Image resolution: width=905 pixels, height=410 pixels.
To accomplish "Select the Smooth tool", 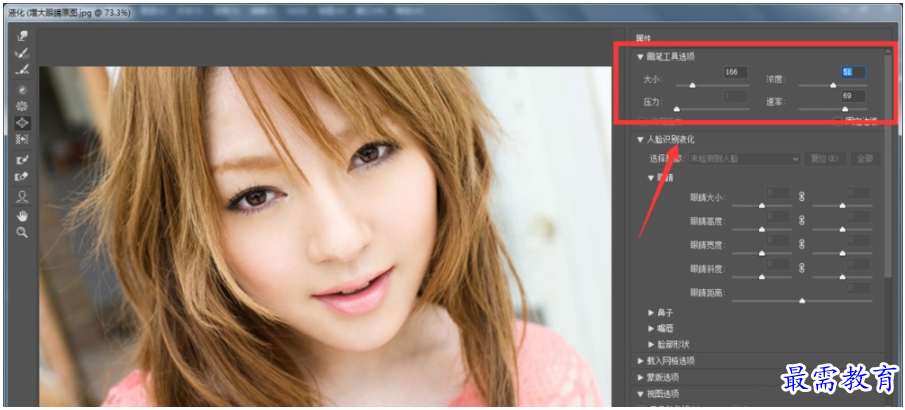I will pos(23,70).
